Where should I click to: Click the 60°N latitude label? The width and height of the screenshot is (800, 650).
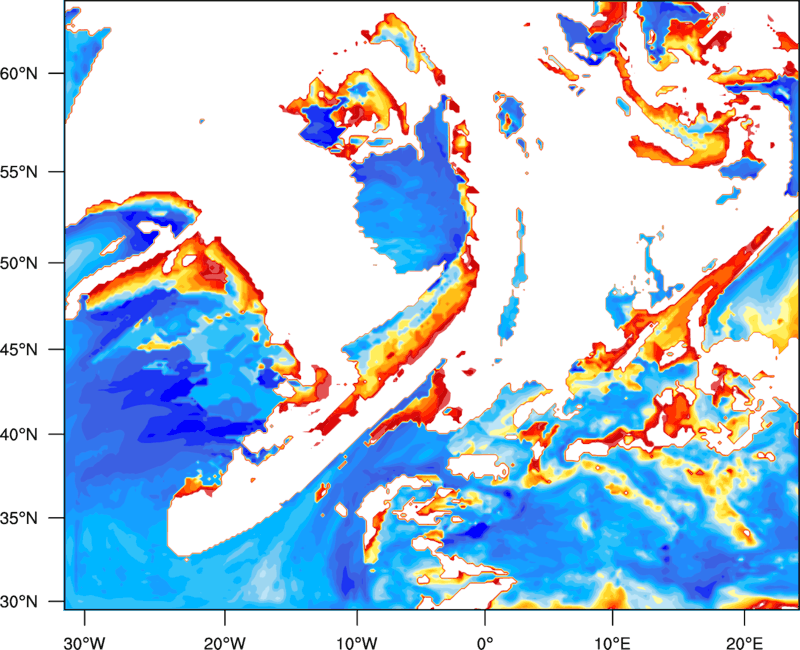click(x=19, y=73)
